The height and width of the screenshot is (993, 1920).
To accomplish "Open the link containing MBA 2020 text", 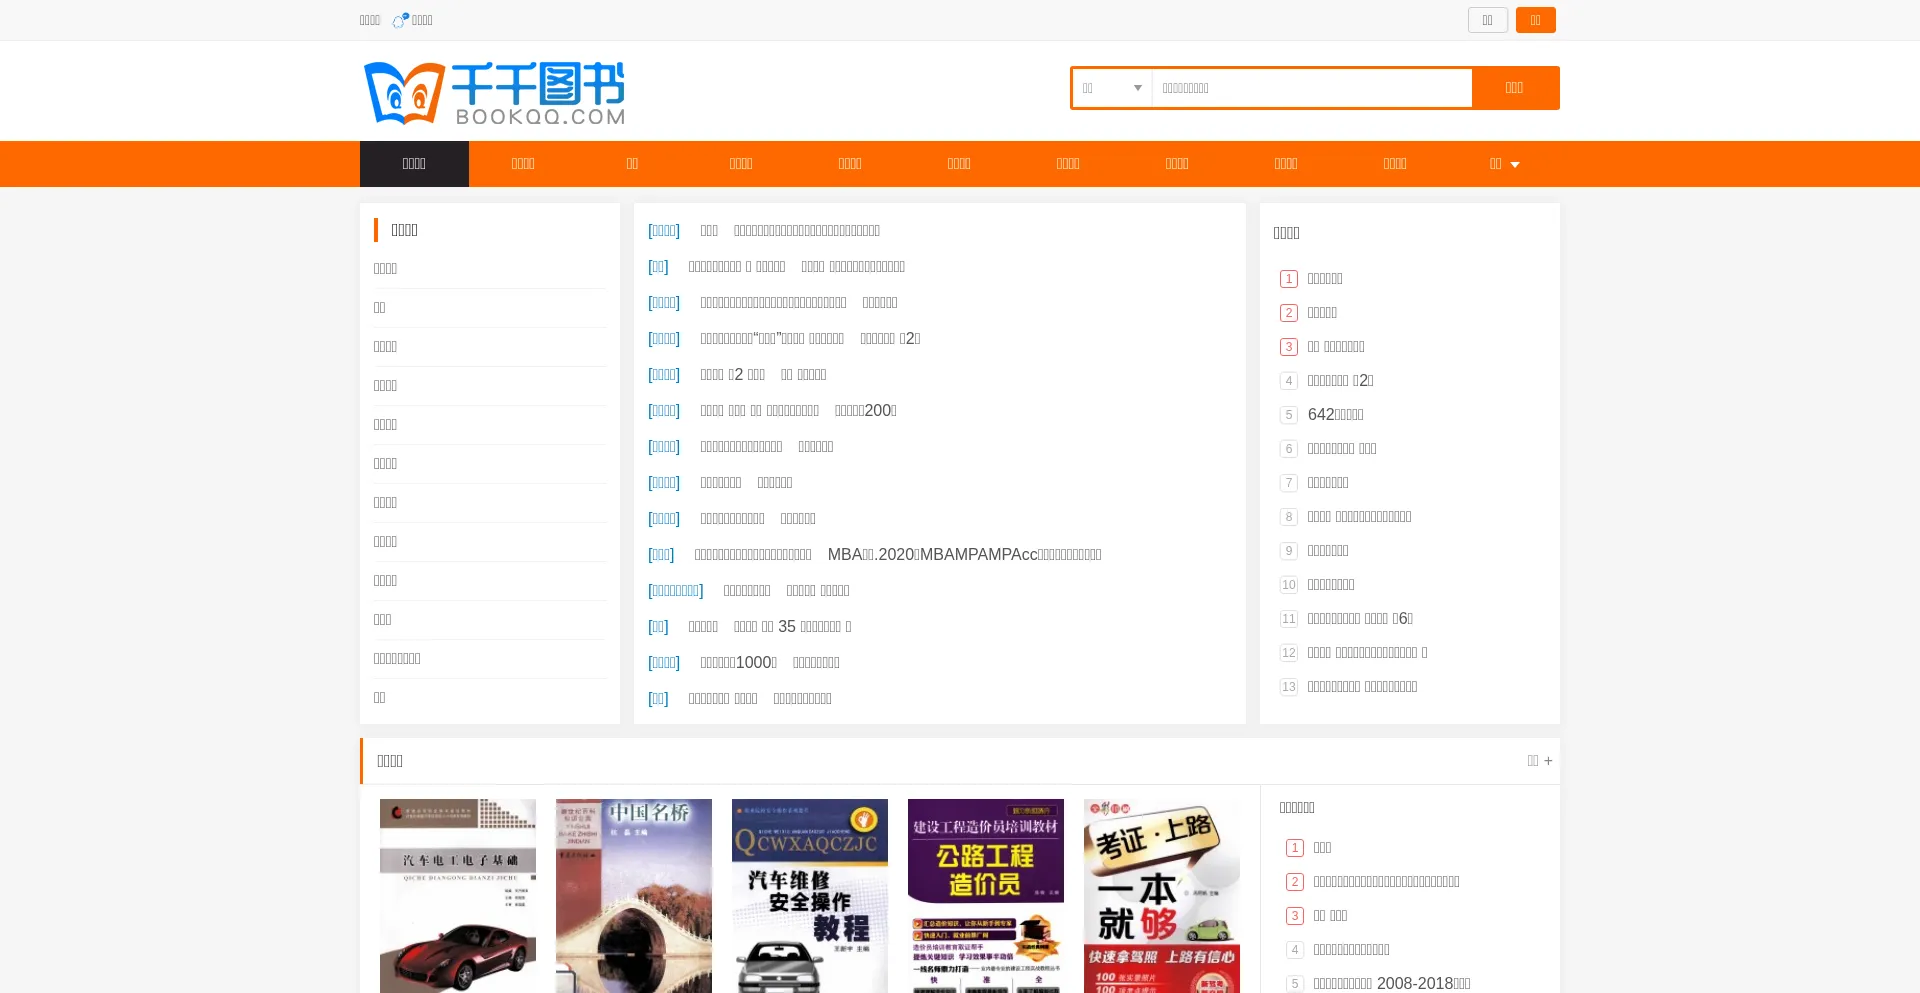I will coord(964,555).
